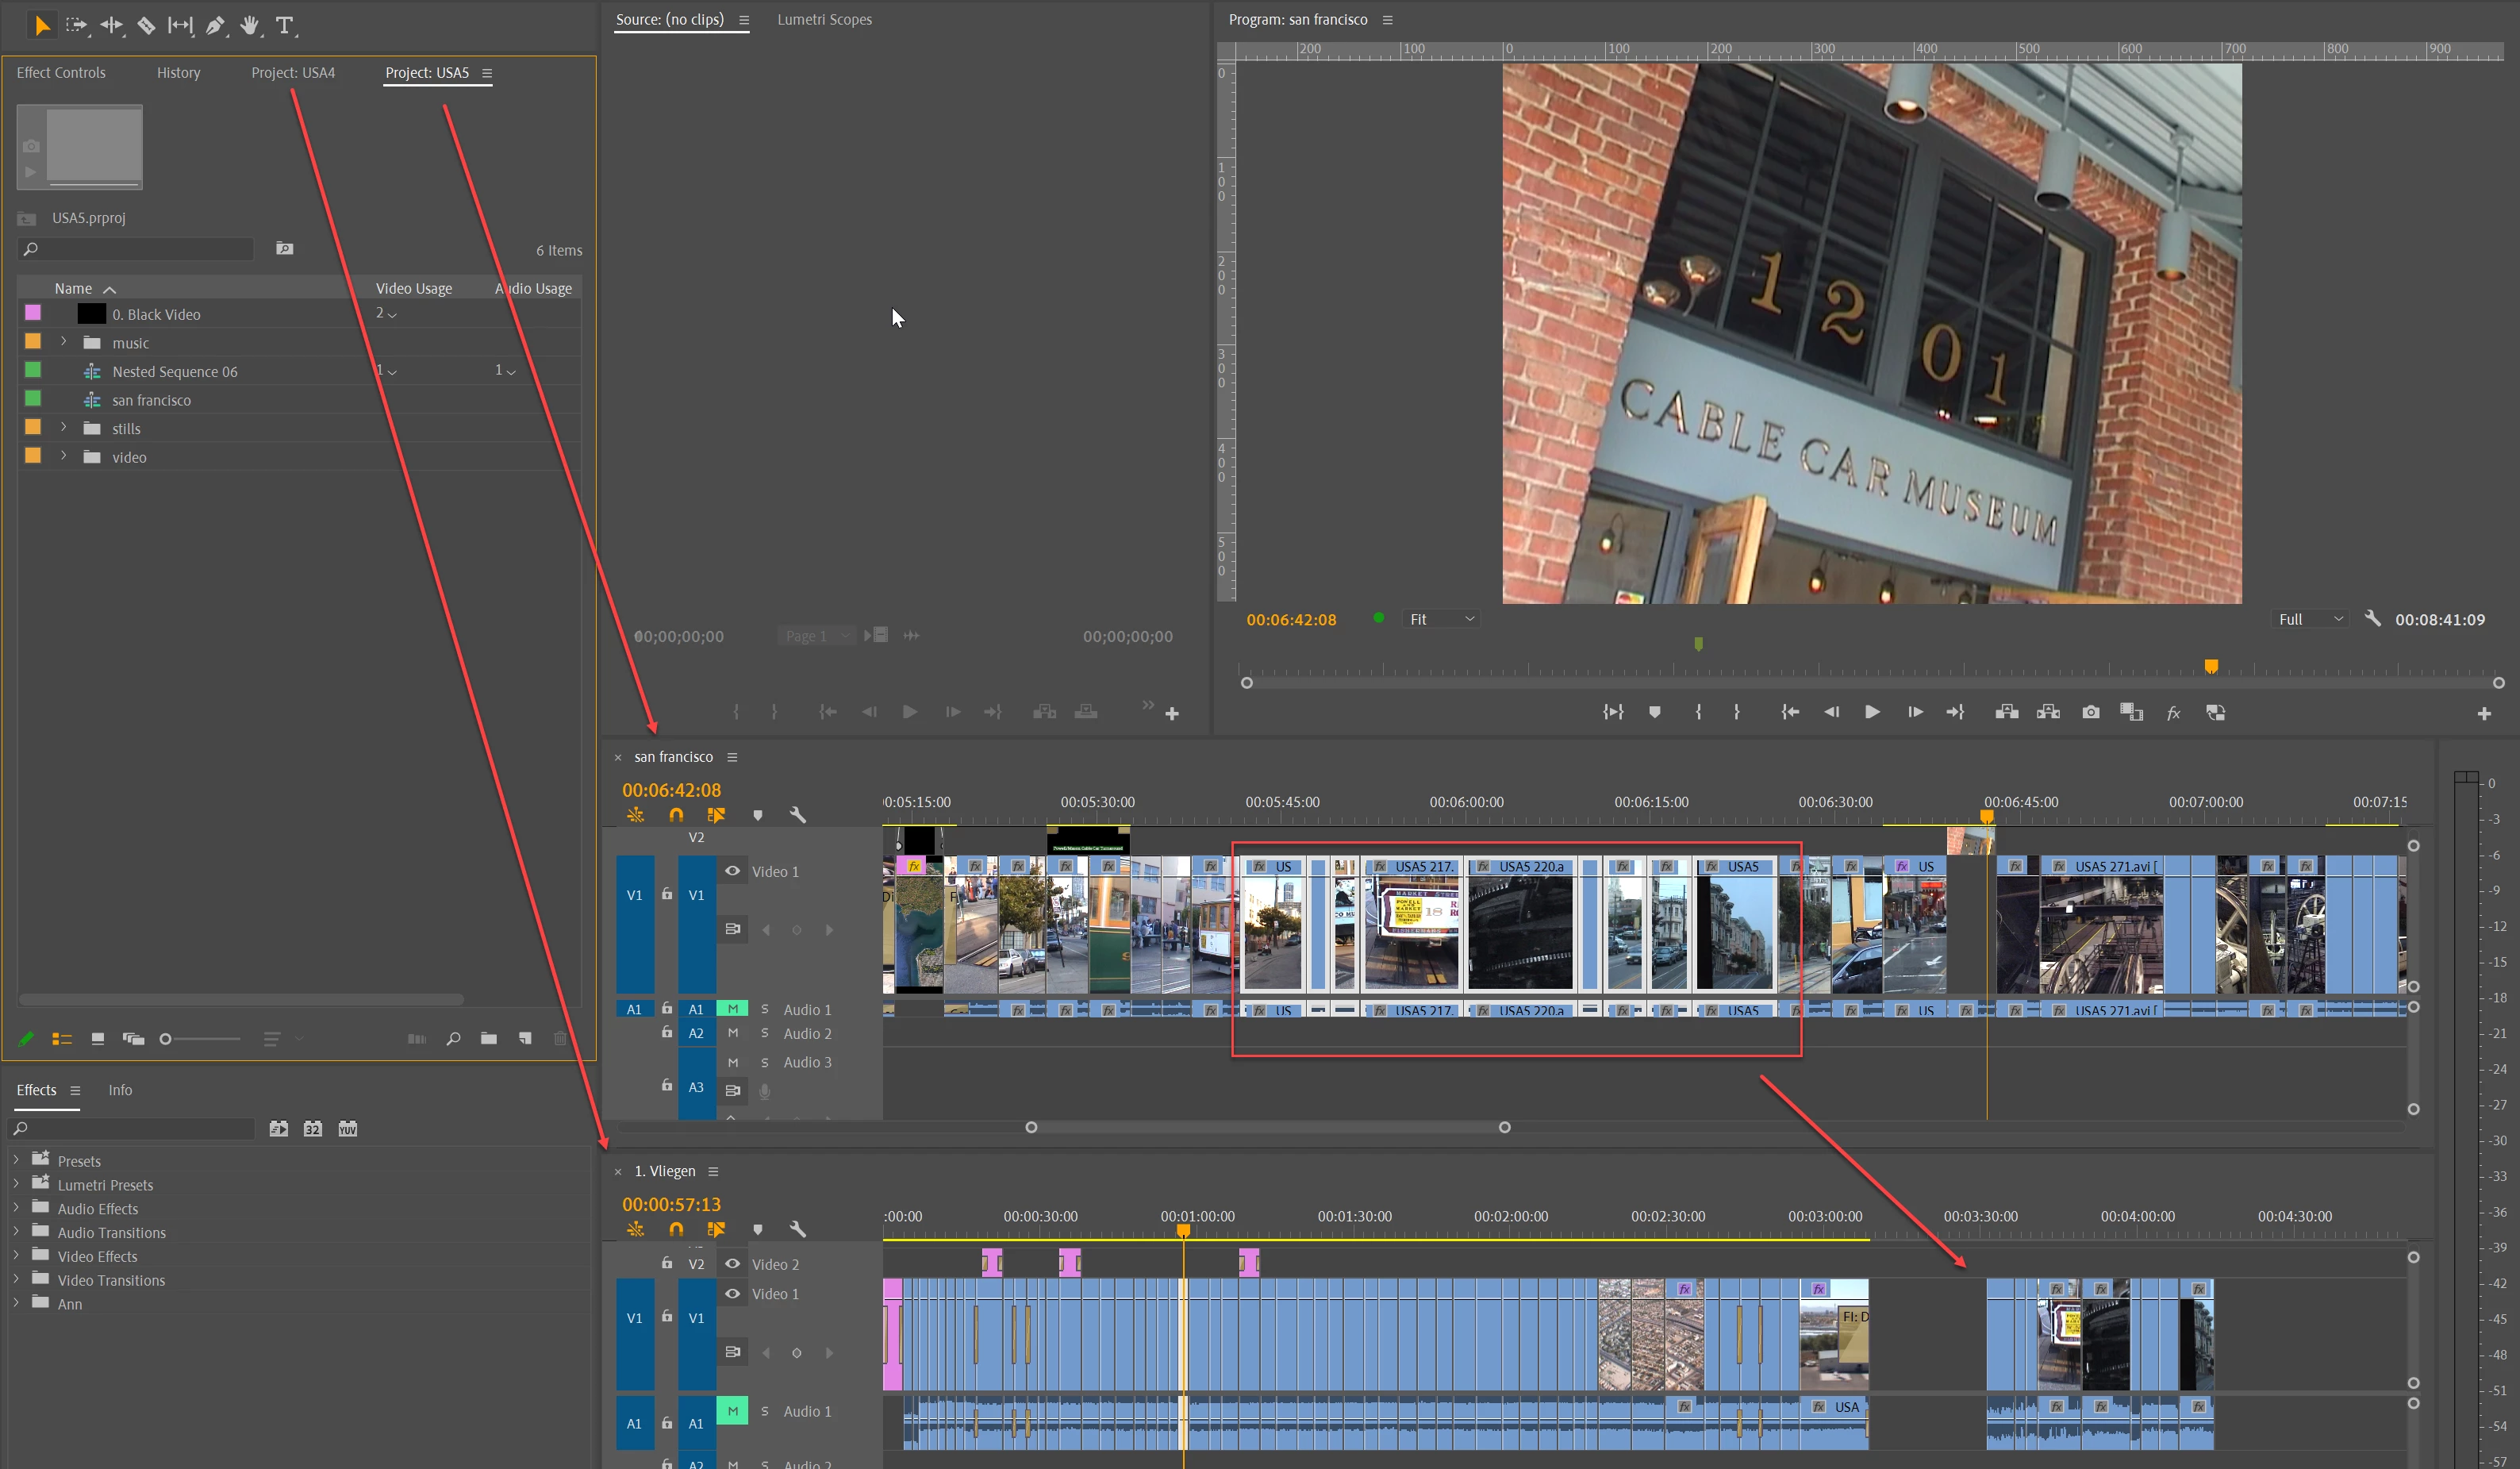2520x1469 pixels.
Task: Toggle snap magnet in san francisco timeline
Action: 676,815
